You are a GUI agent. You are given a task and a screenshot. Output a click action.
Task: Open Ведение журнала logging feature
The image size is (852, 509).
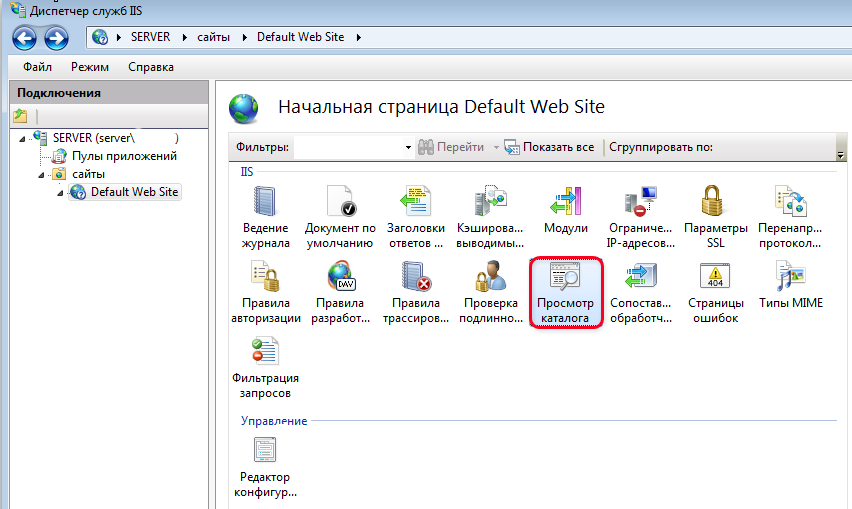click(x=265, y=217)
